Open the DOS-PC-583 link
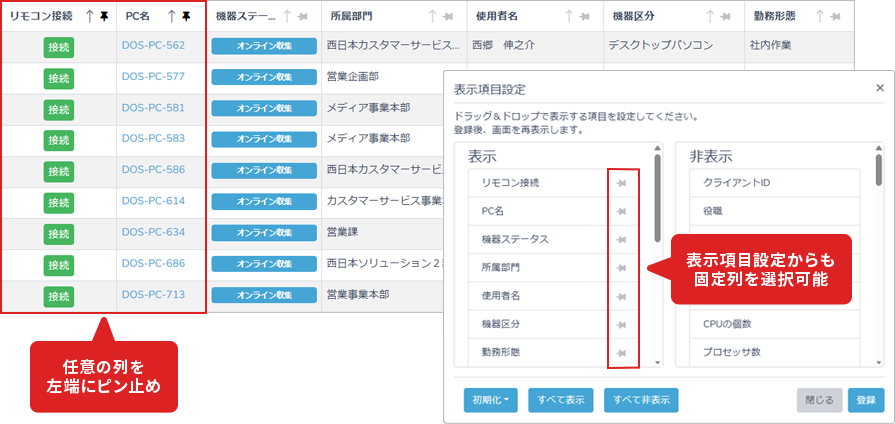The height and width of the screenshot is (424, 895). [153, 138]
